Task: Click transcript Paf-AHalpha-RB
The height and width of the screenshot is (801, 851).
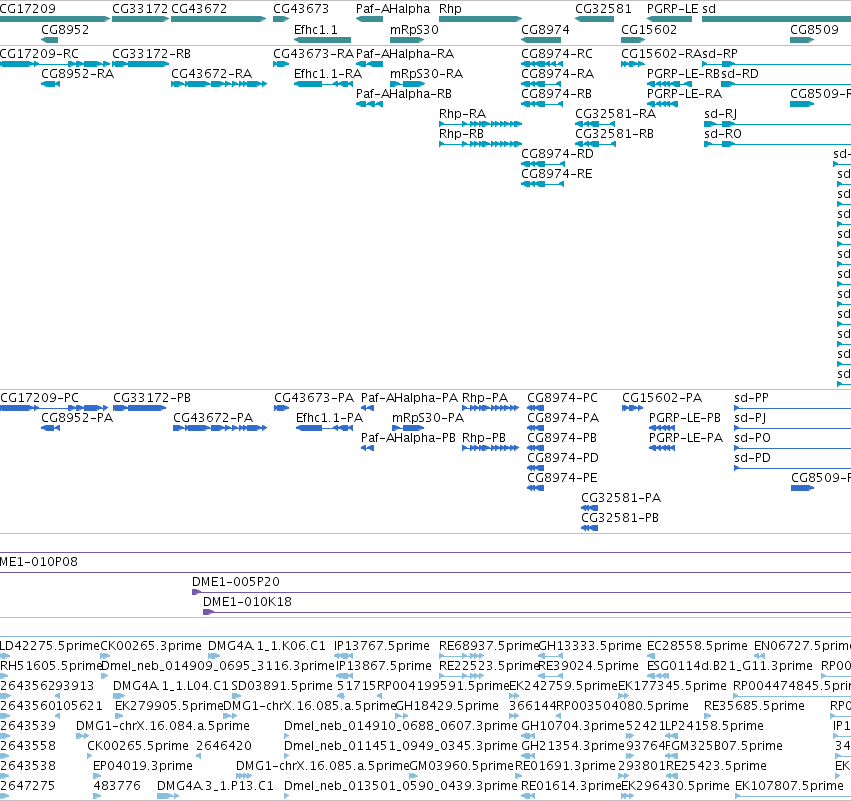Action: [x=404, y=94]
